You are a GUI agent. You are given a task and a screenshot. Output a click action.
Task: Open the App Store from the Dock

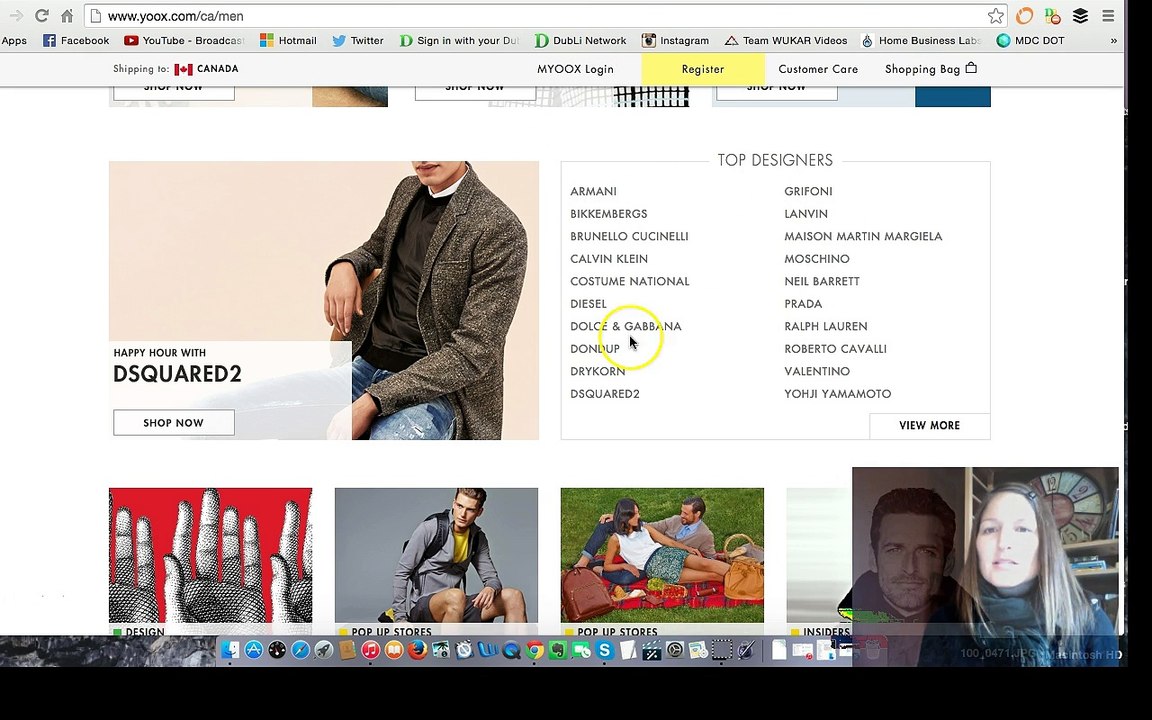click(253, 649)
